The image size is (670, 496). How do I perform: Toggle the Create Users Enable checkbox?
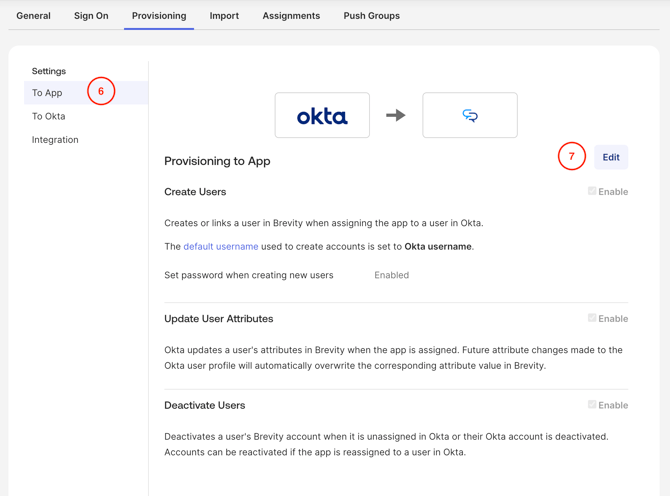pos(592,191)
